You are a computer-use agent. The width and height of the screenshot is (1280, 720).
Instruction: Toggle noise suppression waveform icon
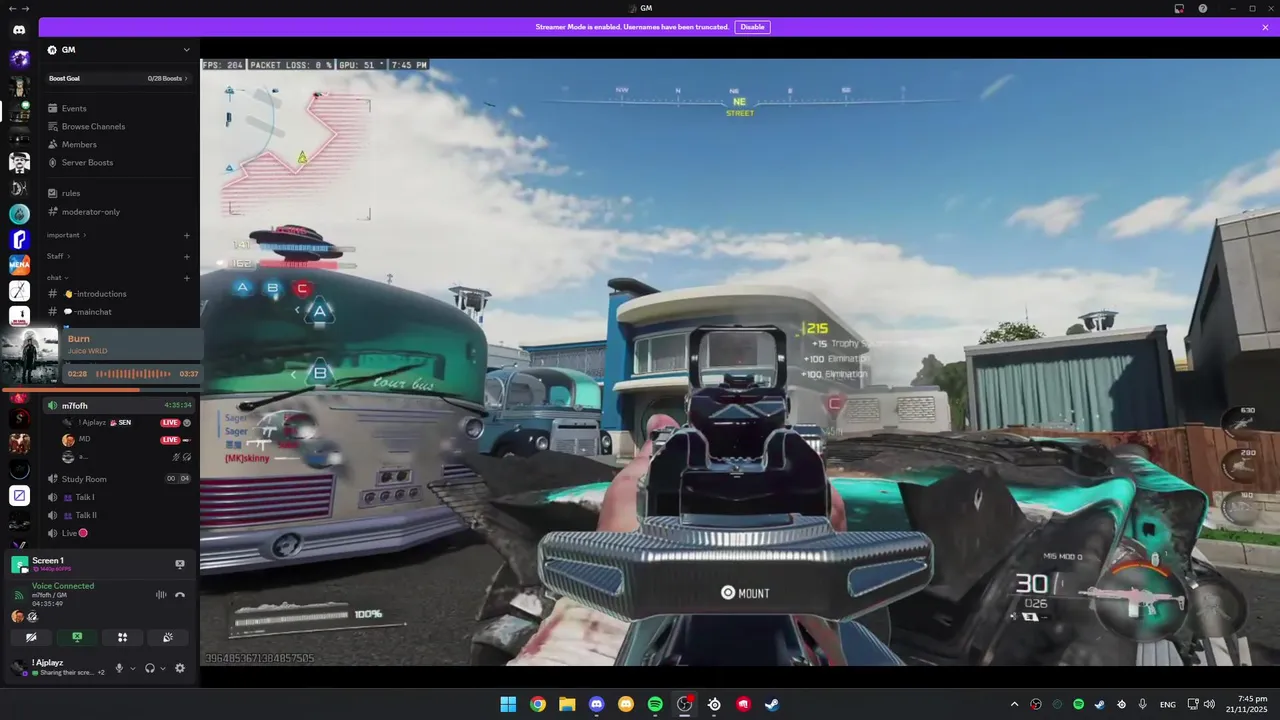[x=161, y=594]
